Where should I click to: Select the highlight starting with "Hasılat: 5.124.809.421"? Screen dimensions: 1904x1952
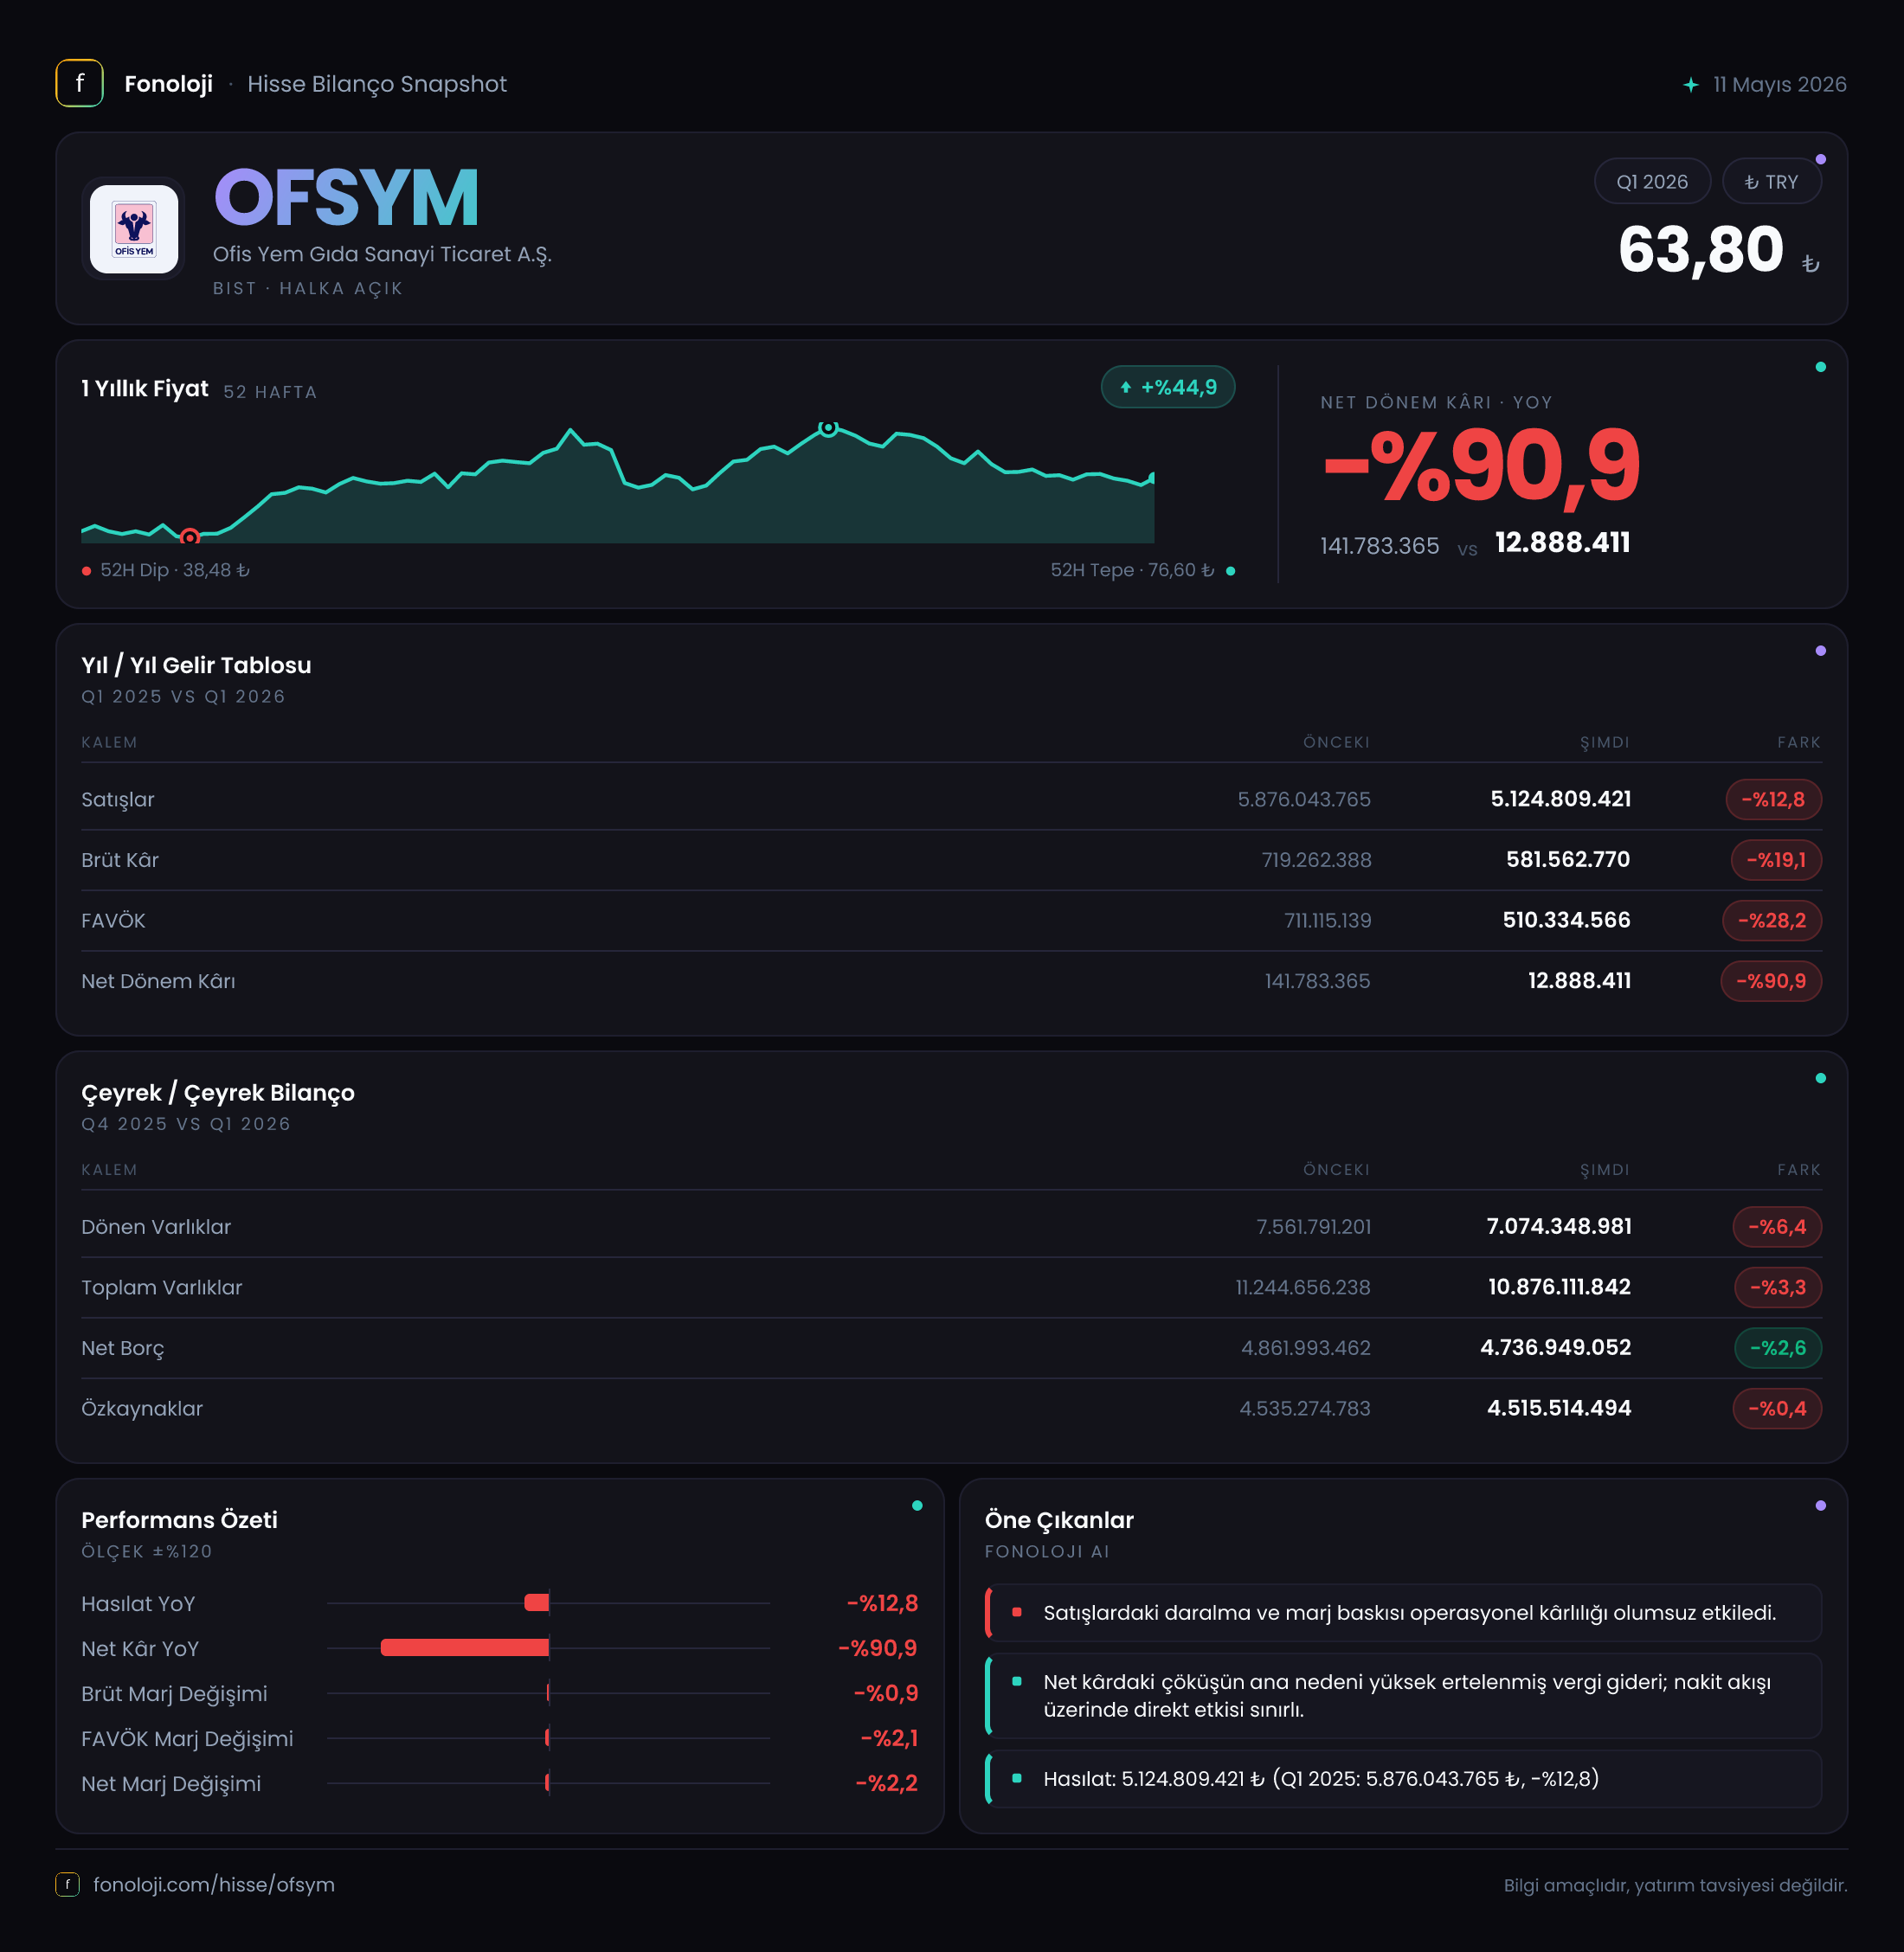[1403, 1779]
